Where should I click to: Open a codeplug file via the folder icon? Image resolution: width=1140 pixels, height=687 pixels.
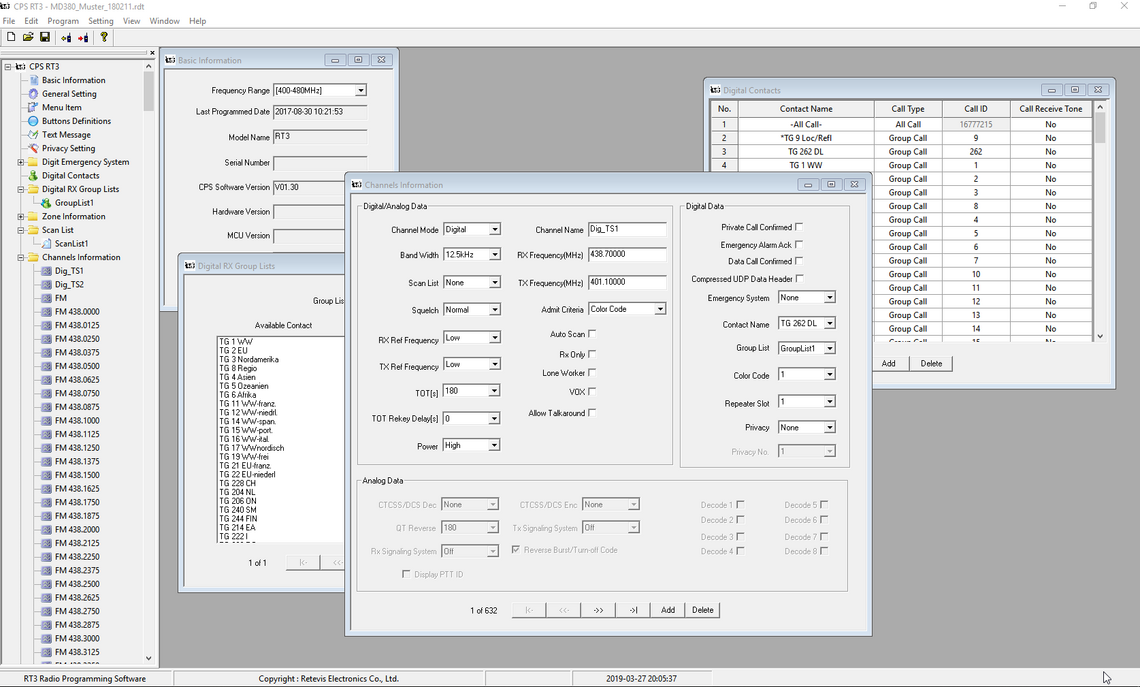tap(28, 37)
